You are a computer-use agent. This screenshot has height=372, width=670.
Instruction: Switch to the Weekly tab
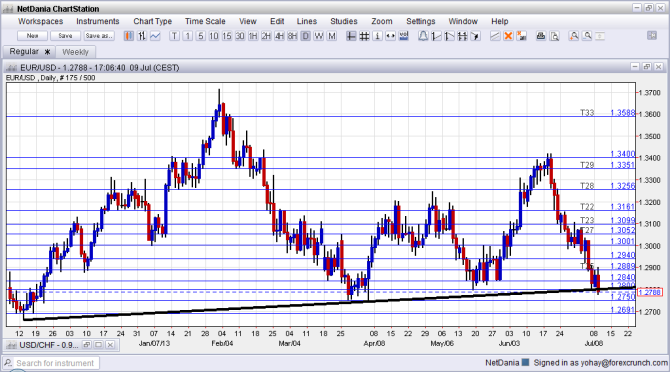pyautogui.click(x=75, y=52)
